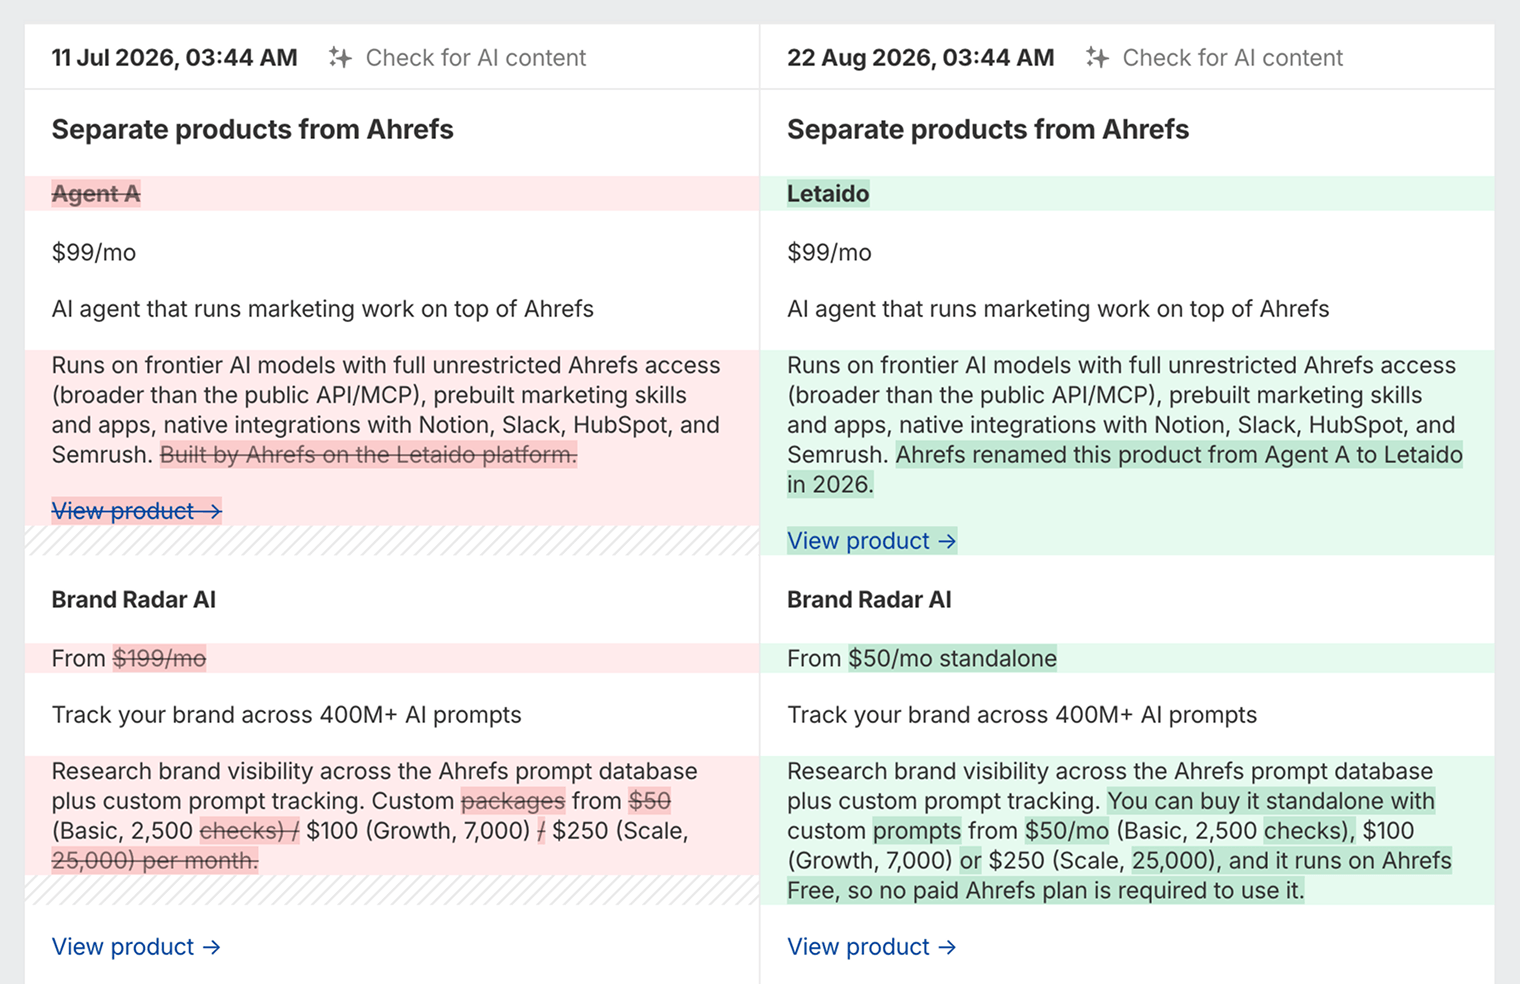Click 'Track your brand across 400M+ AI prompts' in 11 Jul column
1520x984 pixels.
[x=287, y=715]
